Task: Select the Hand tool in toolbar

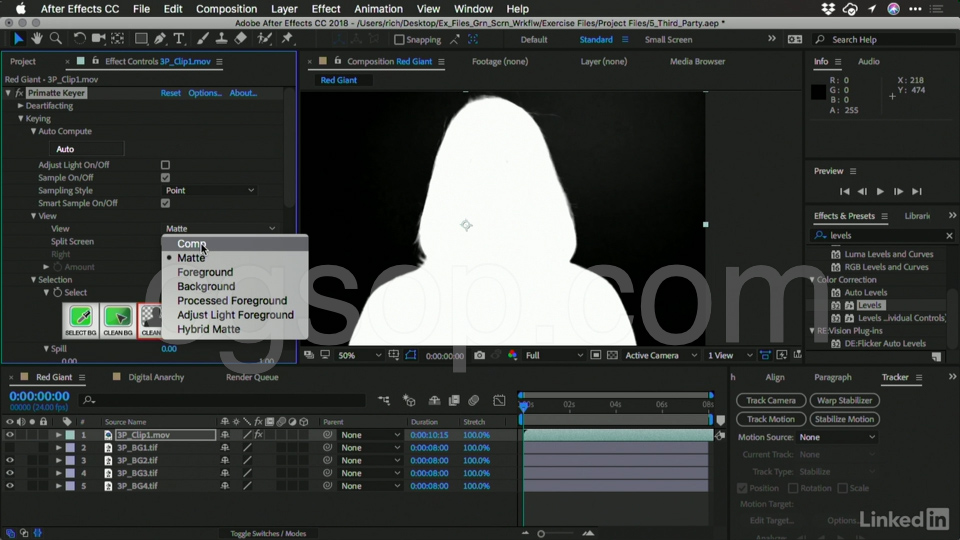Action: pyautogui.click(x=37, y=39)
